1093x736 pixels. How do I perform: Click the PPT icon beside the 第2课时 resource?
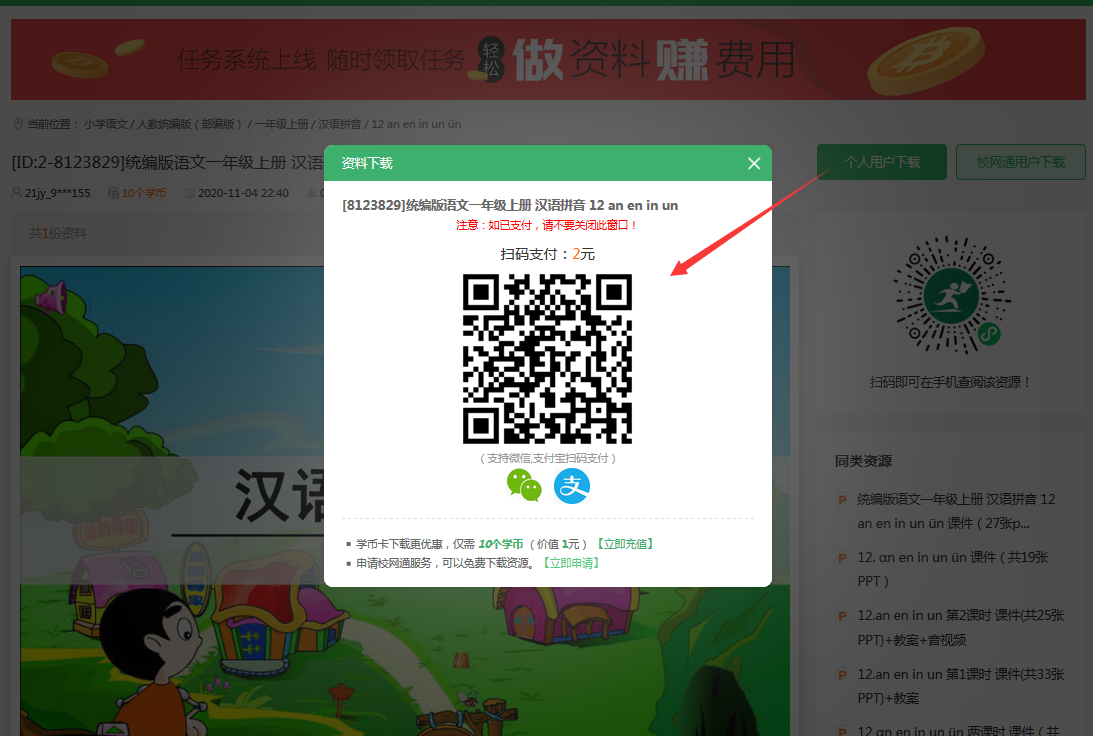point(842,616)
